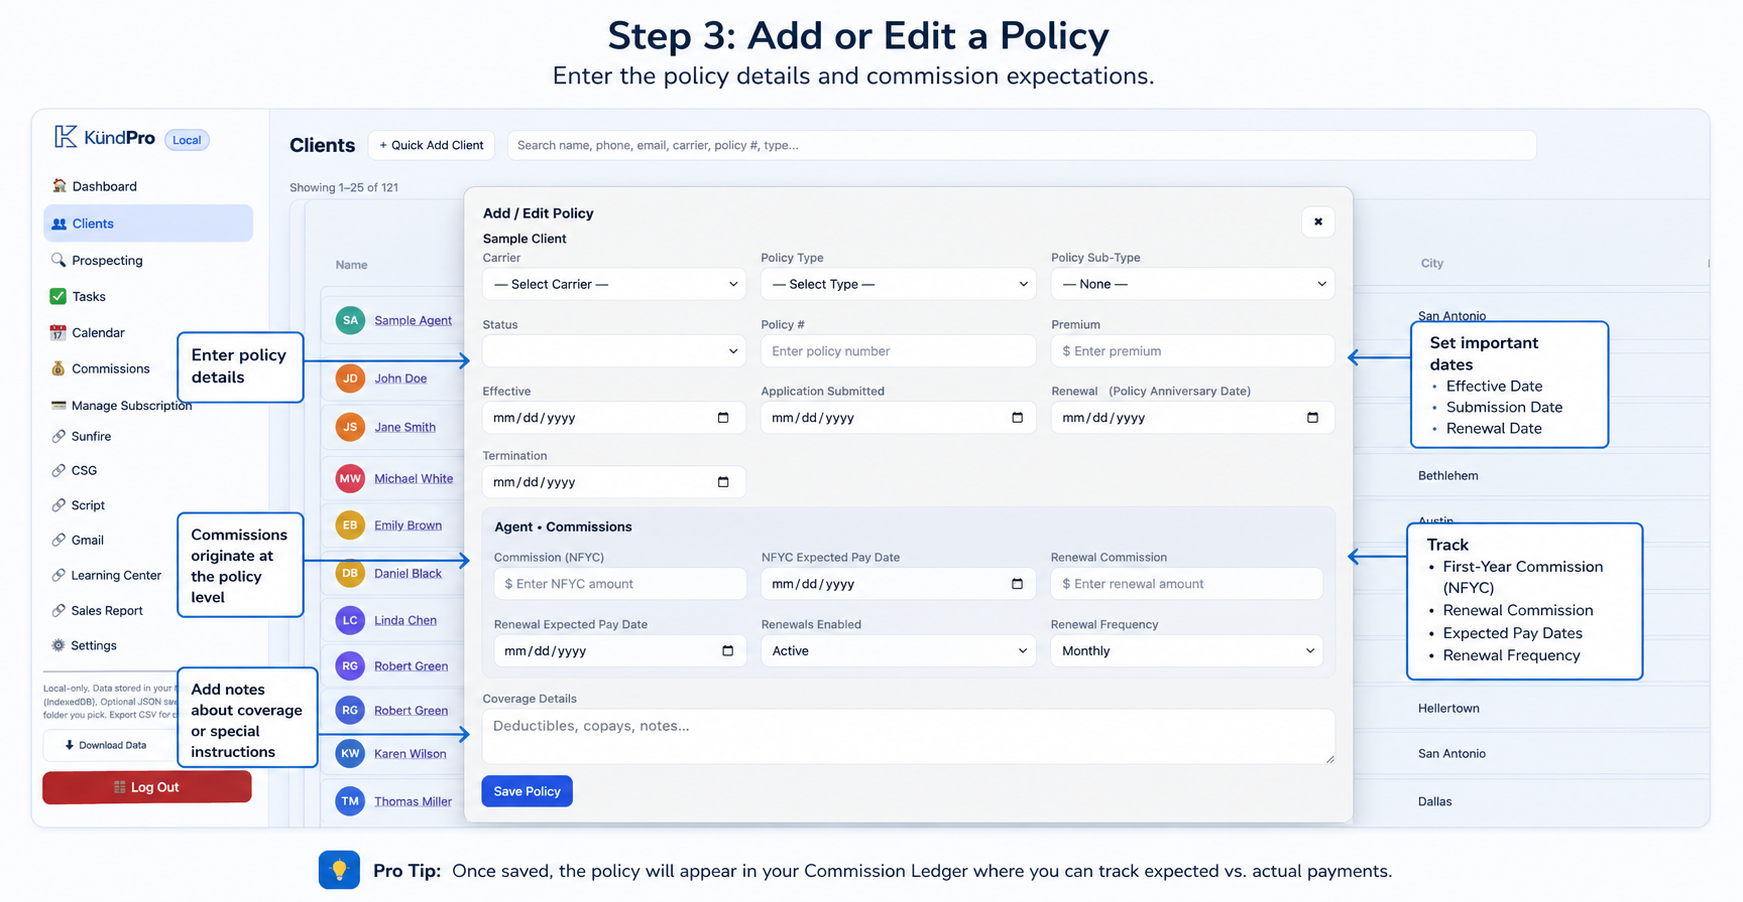This screenshot has width=1743, height=902.
Task: Expand the Policy Sub-Type dropdown
Action: point(1192,284)
